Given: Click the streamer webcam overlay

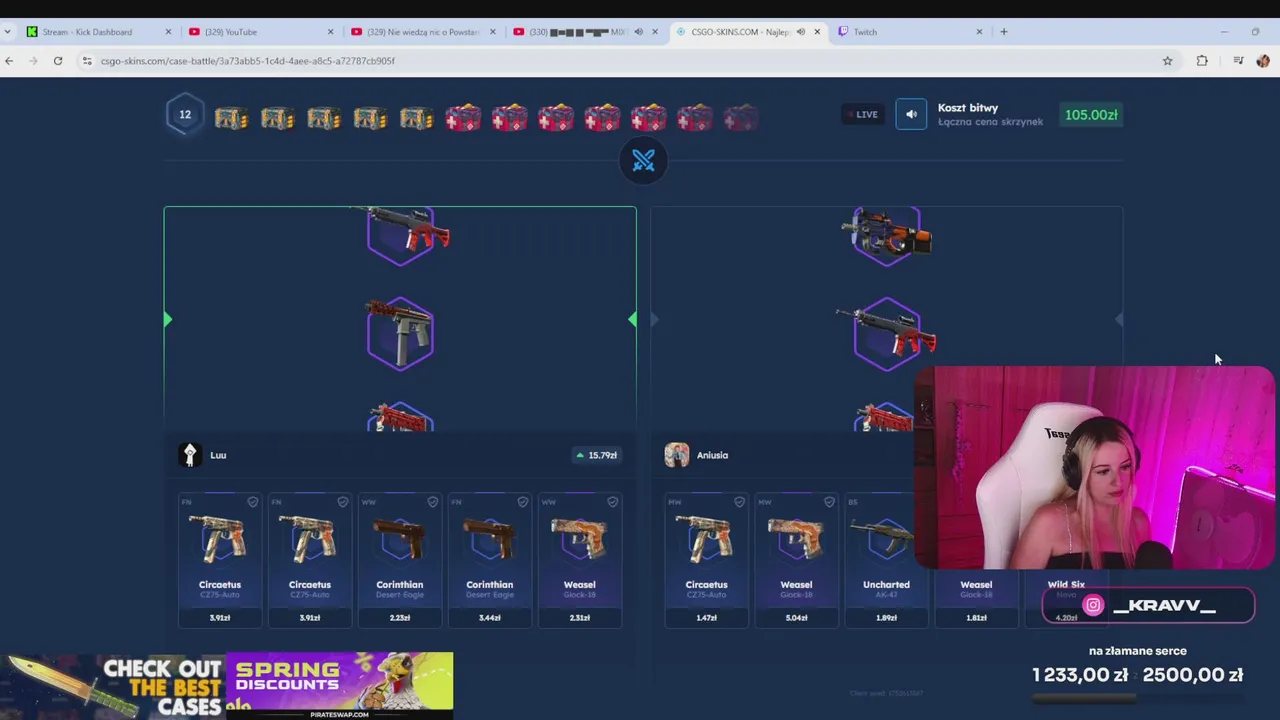Looking at the screenshot, I should pyautogui.click(x=1094, y=467).
